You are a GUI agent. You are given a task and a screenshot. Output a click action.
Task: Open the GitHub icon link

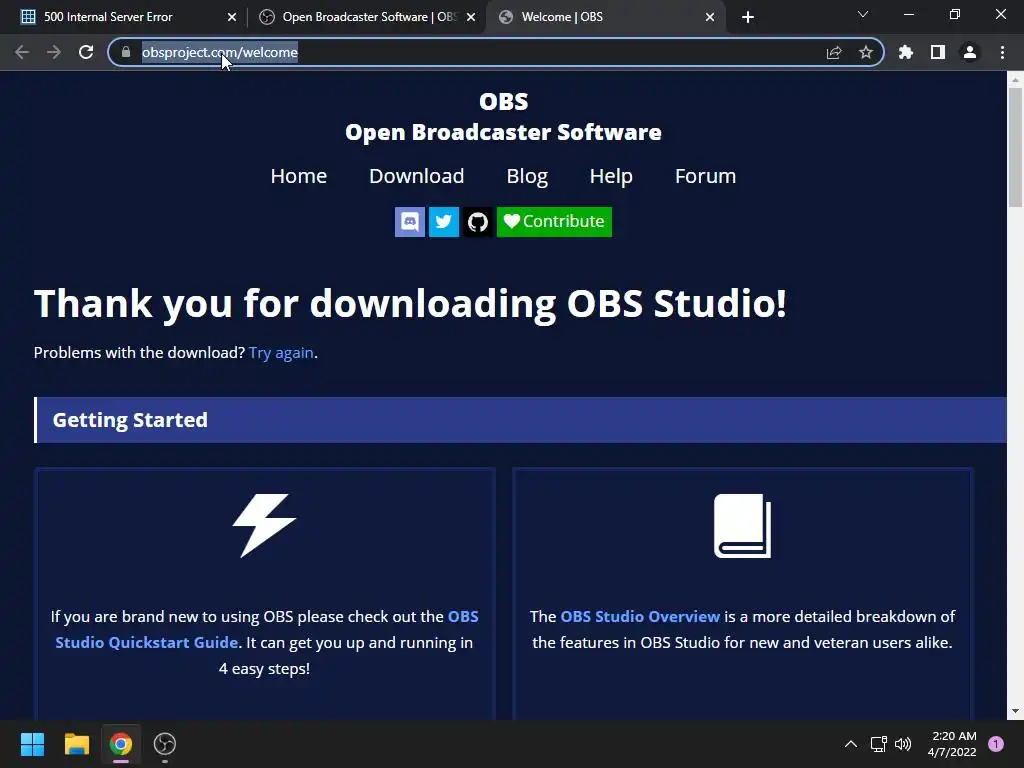pos(477,222)
